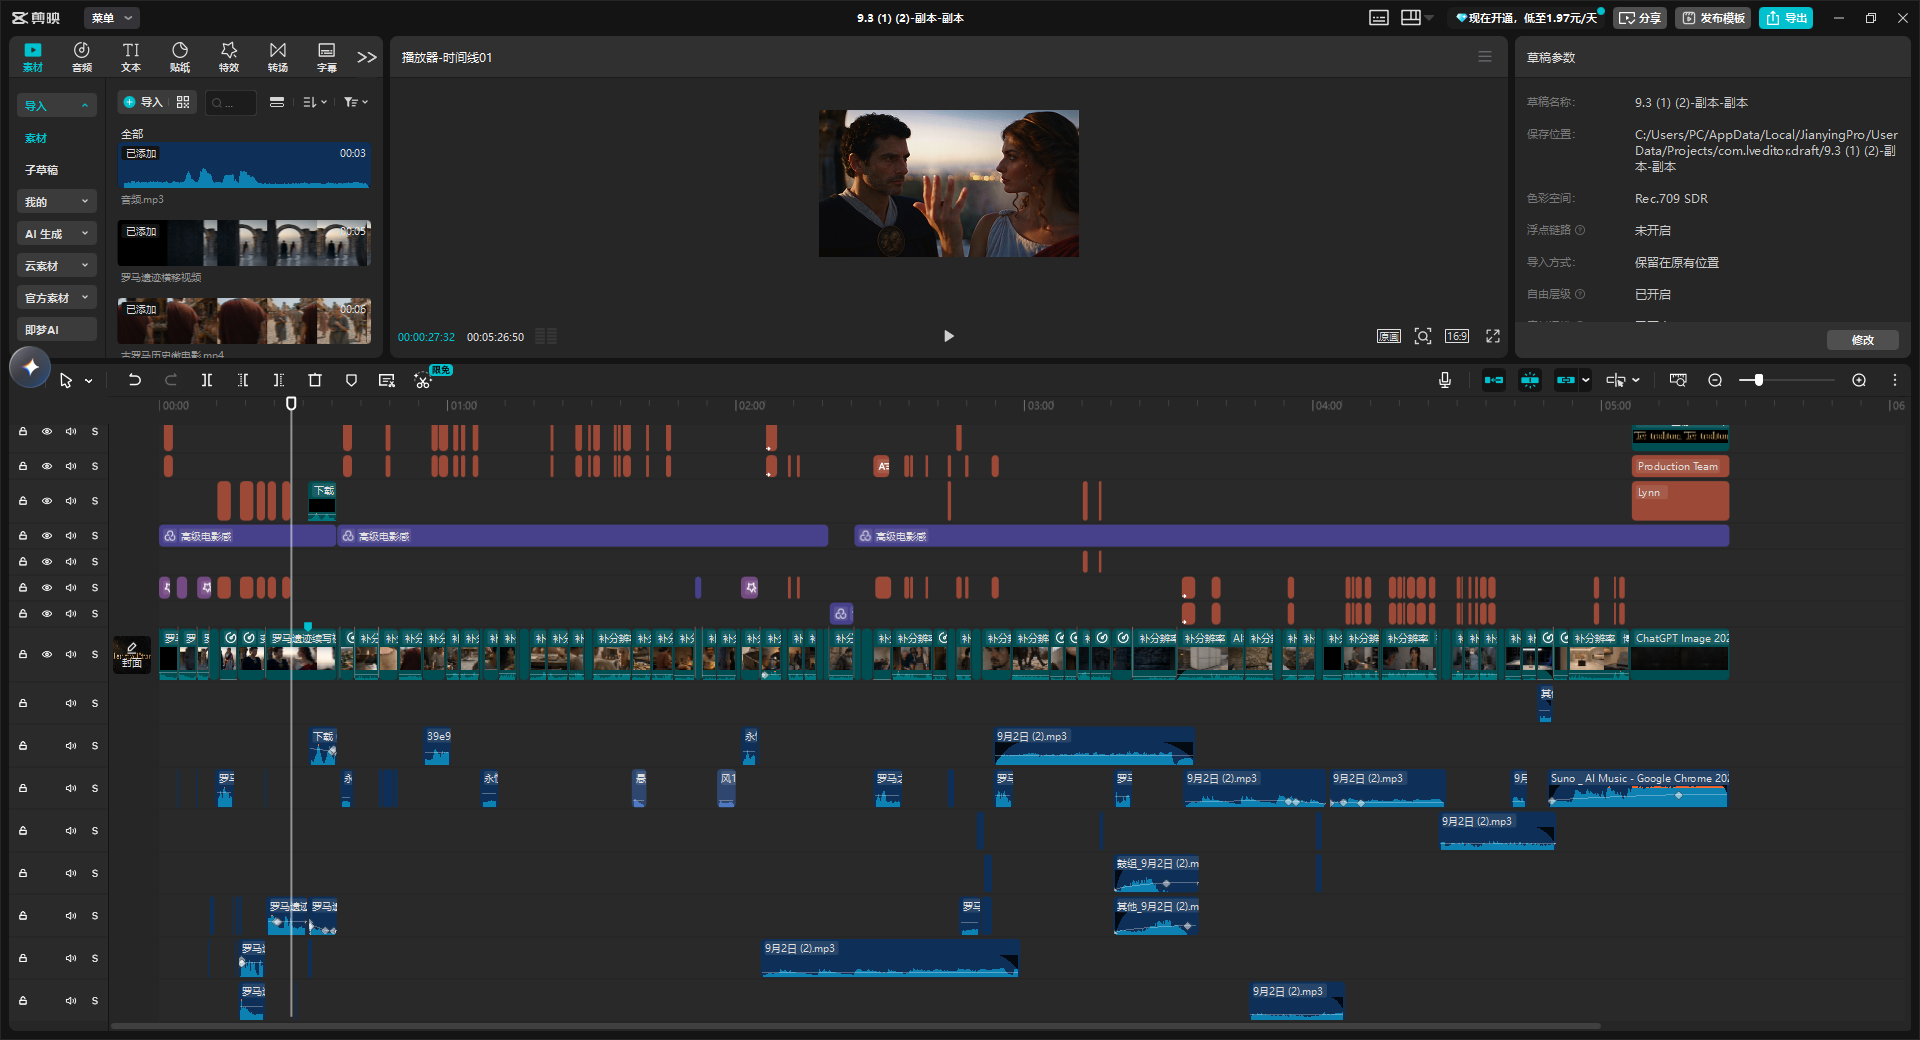Expand the 云素材 sidebar section

tap(57, 266)
